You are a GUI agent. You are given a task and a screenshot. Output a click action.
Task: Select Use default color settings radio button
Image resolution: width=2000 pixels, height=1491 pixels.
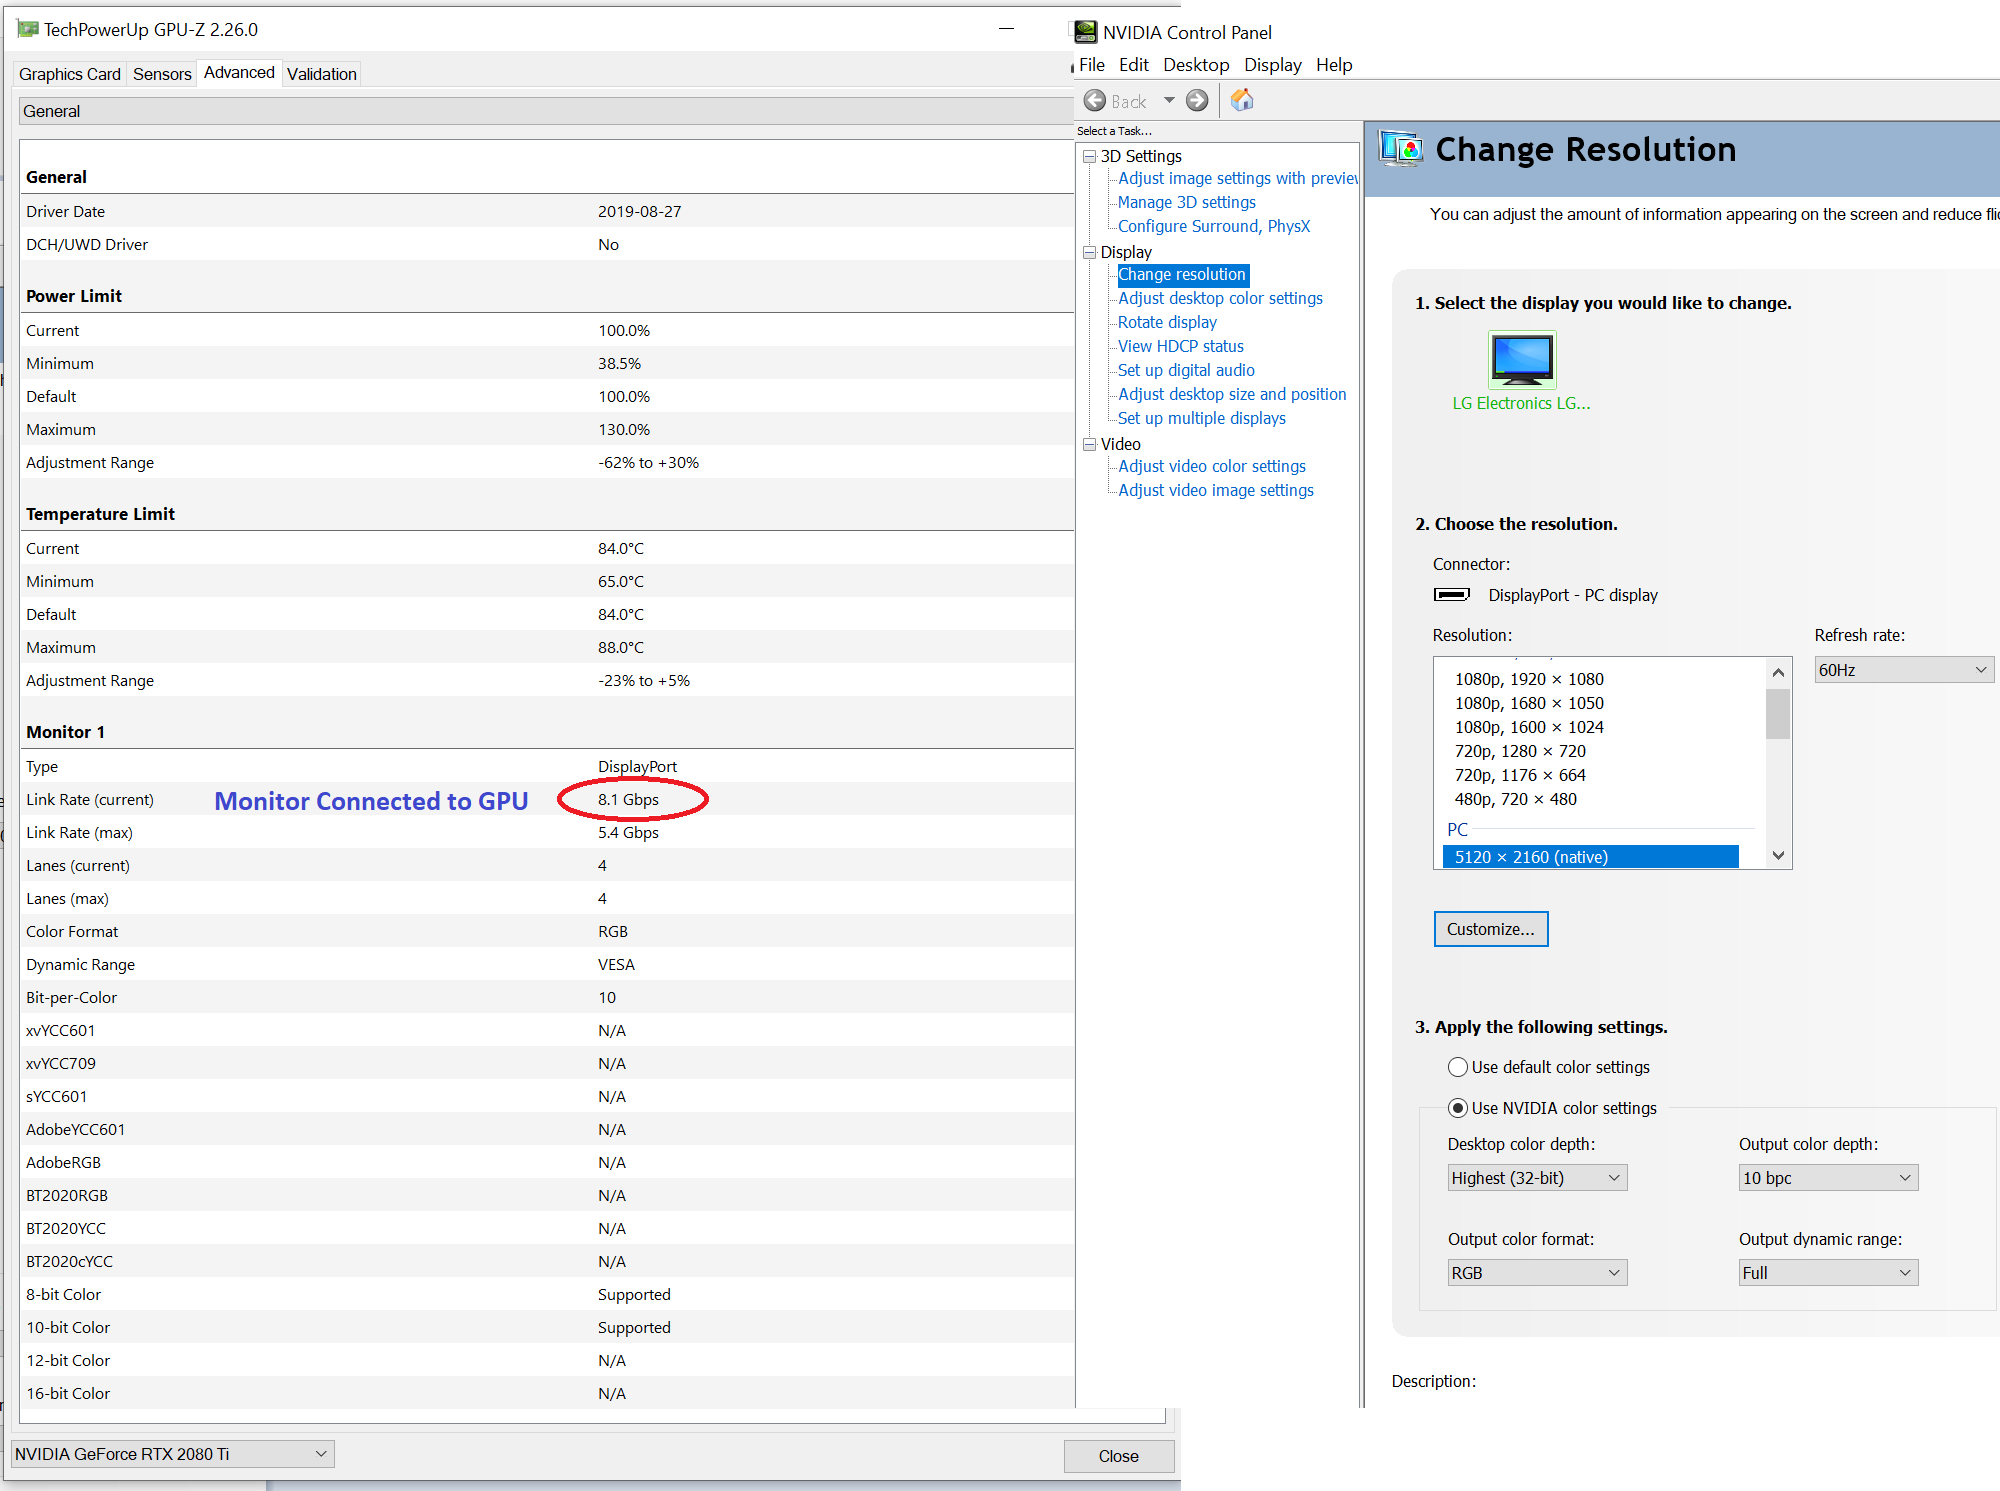[x=1458, y=1067]
